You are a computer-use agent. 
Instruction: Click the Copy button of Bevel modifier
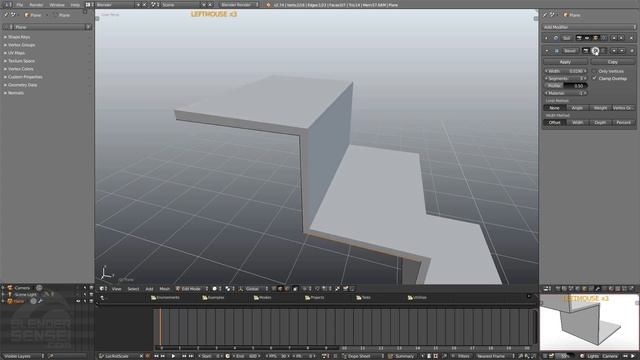(613, 62)
